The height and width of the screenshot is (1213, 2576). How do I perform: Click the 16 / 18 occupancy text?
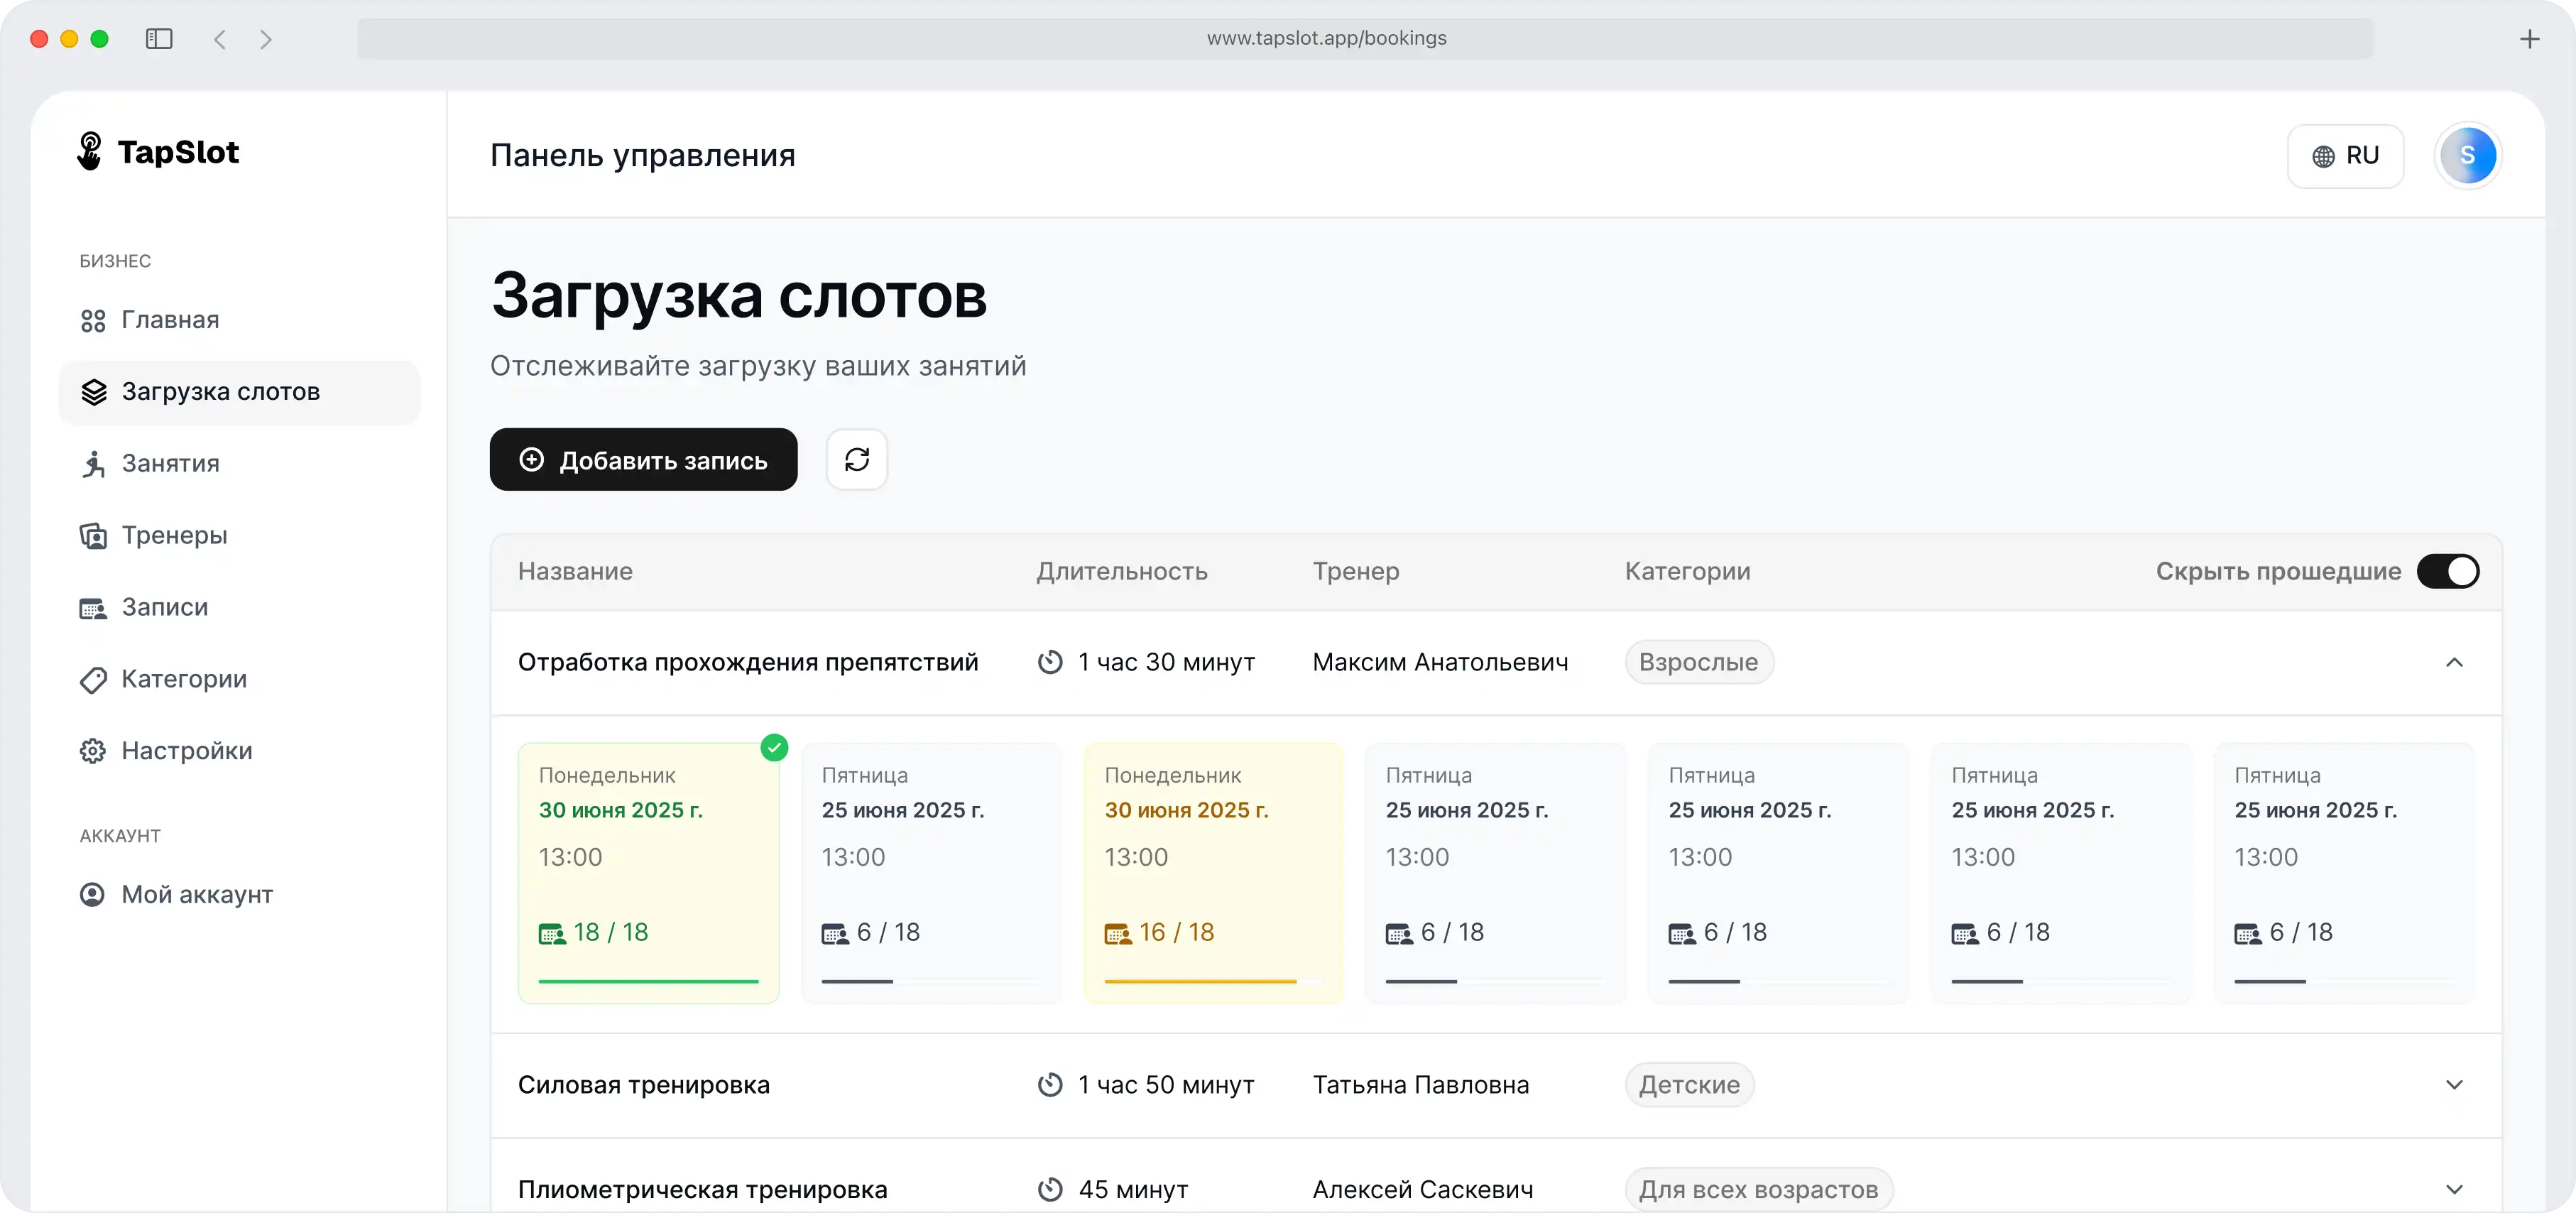click(1177, 933)
